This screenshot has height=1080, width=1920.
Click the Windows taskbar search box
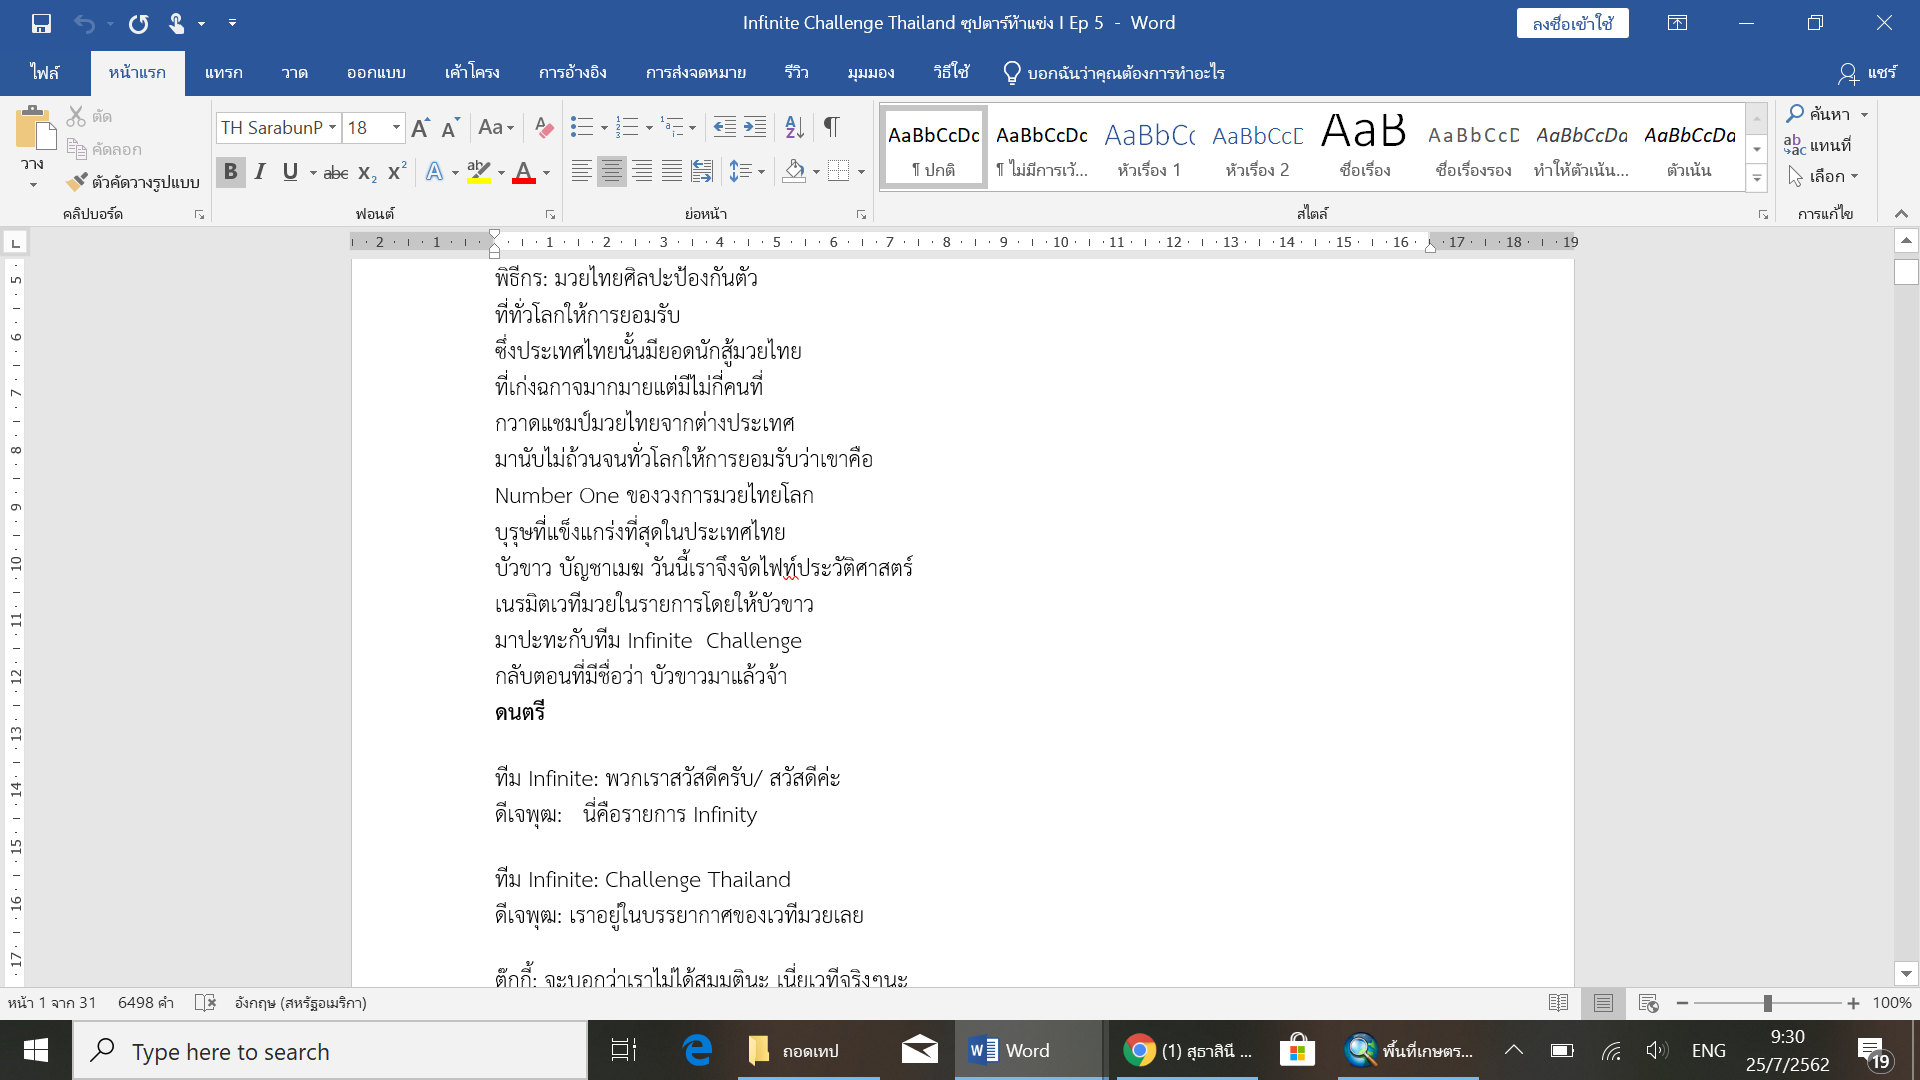(330, 1050)
